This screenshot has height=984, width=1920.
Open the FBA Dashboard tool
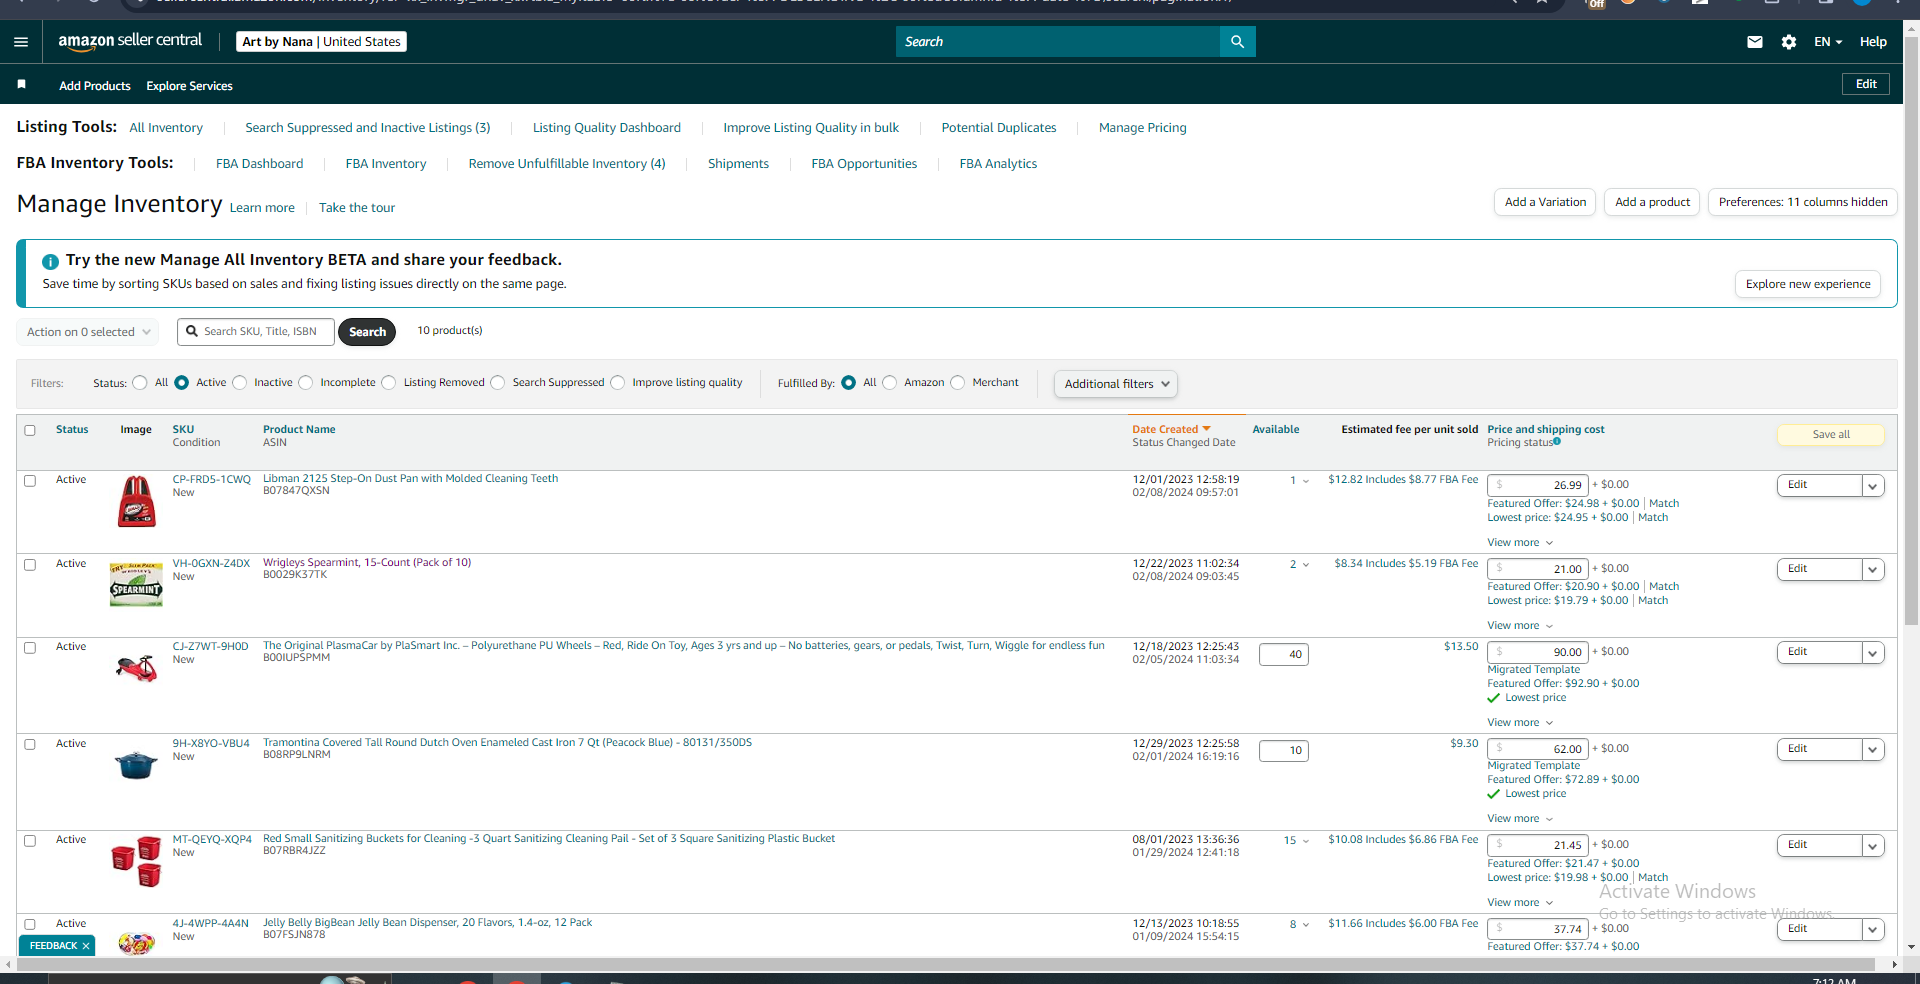coord(260,164)
